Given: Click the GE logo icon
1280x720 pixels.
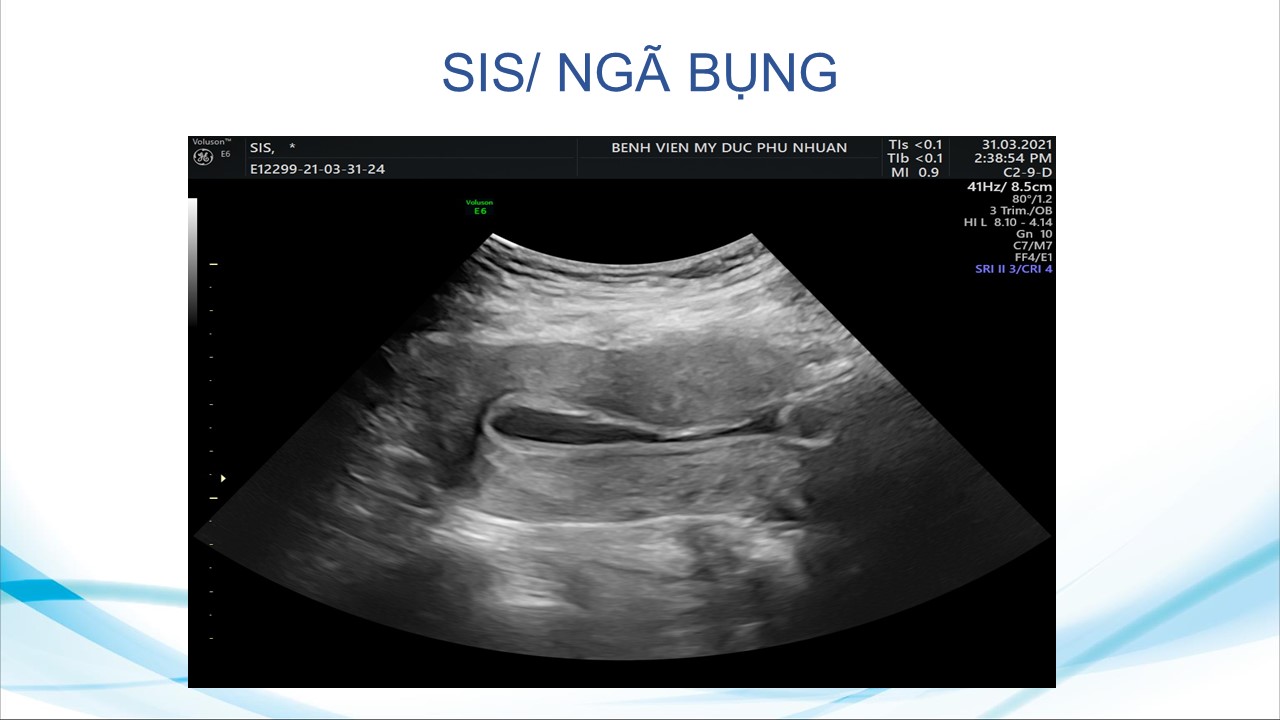Looking at the screenshot, I should point(203,157).
